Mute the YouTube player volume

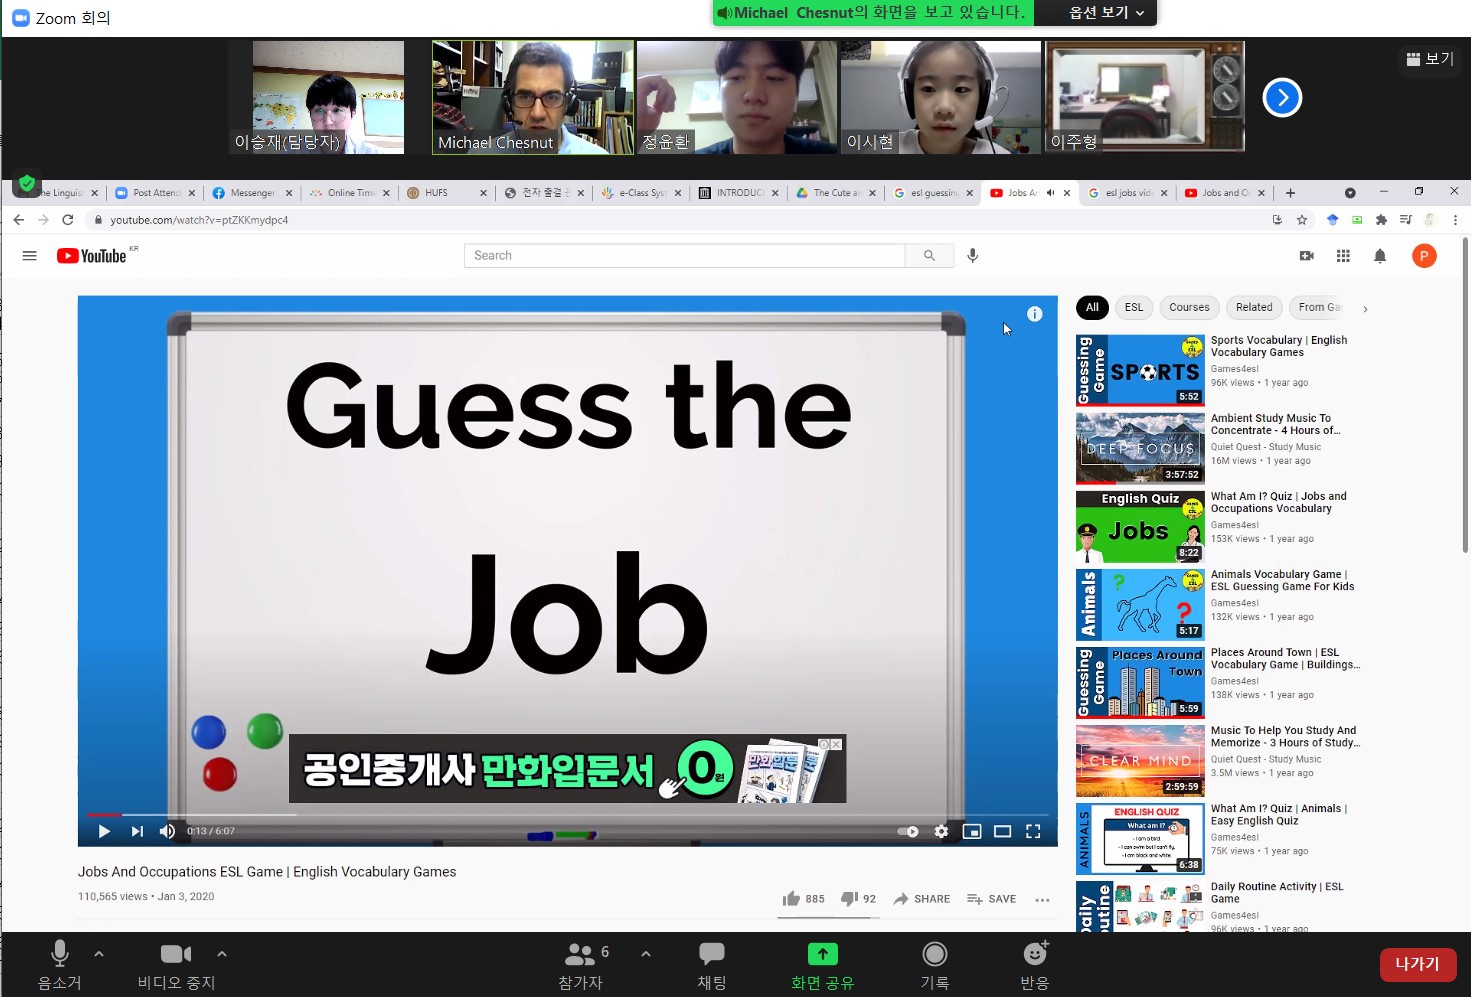coord(167,831)
